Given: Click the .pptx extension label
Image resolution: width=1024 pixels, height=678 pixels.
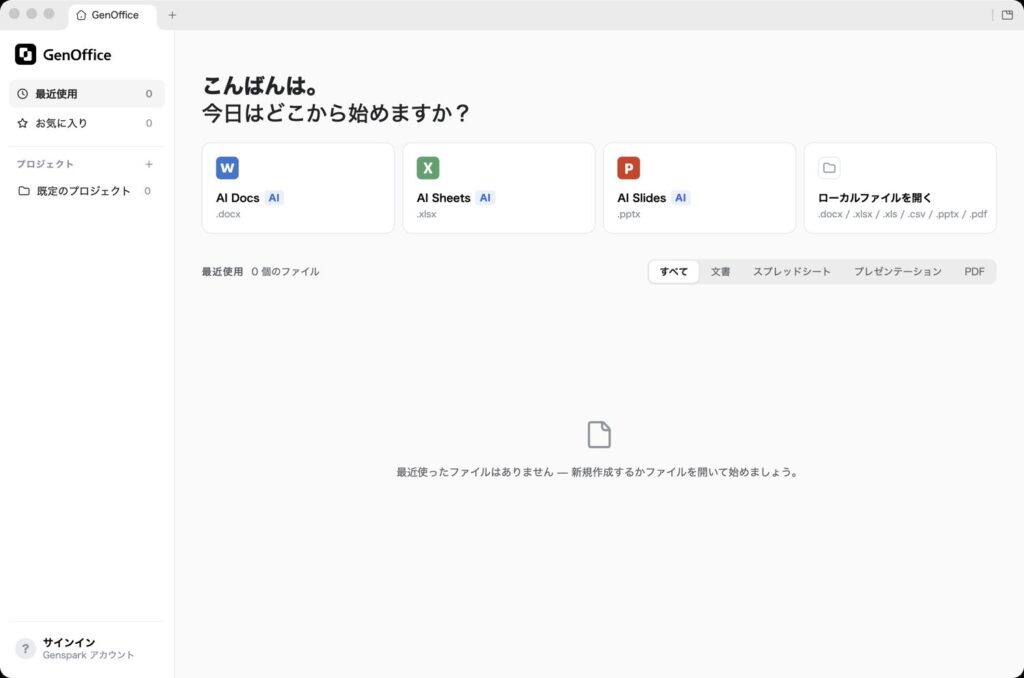Looking at the screenshot, I should [x=629, y=214].
